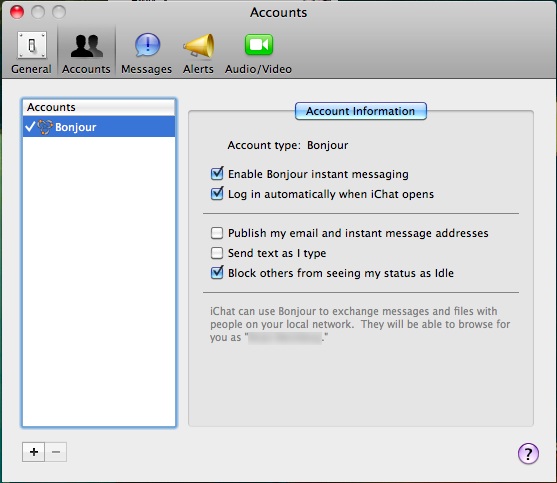Select the Account Information tab
The image size is (557, 483).
361,111
